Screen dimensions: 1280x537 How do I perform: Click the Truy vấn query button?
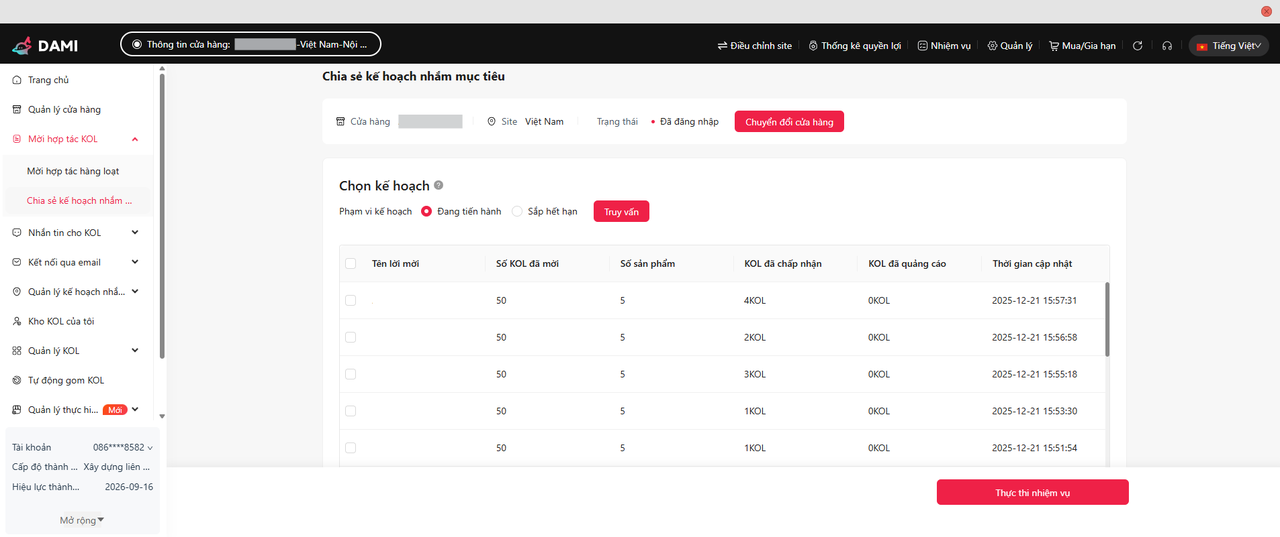621,212
